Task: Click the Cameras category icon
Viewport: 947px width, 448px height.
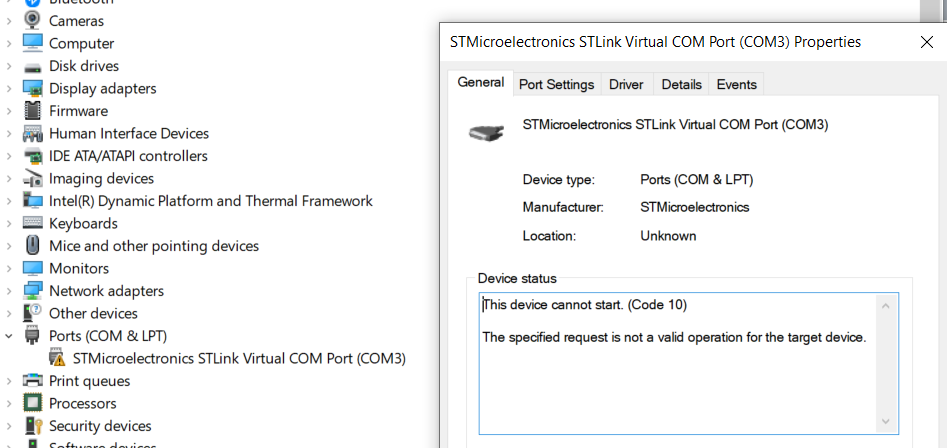Action: (33, 21)
